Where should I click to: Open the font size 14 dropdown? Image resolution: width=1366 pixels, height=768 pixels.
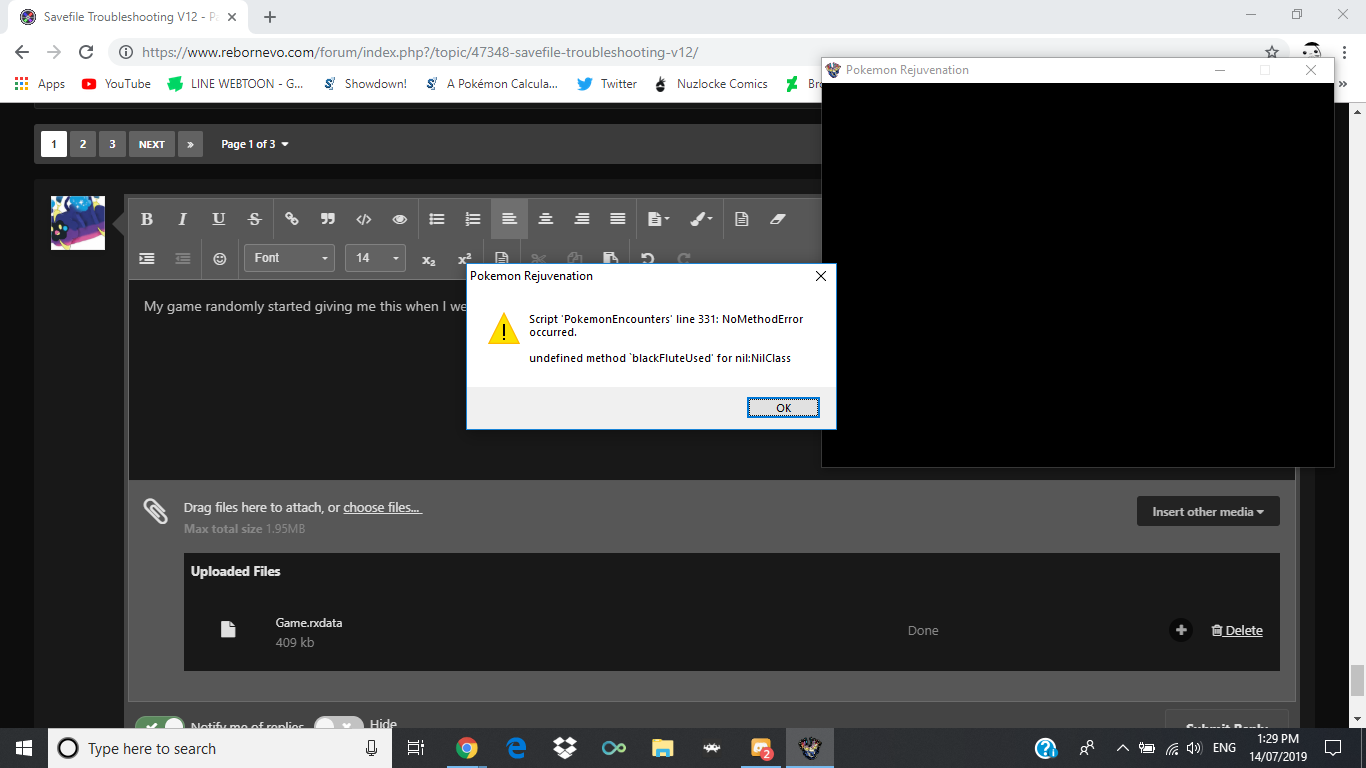(x=375, y=258)
